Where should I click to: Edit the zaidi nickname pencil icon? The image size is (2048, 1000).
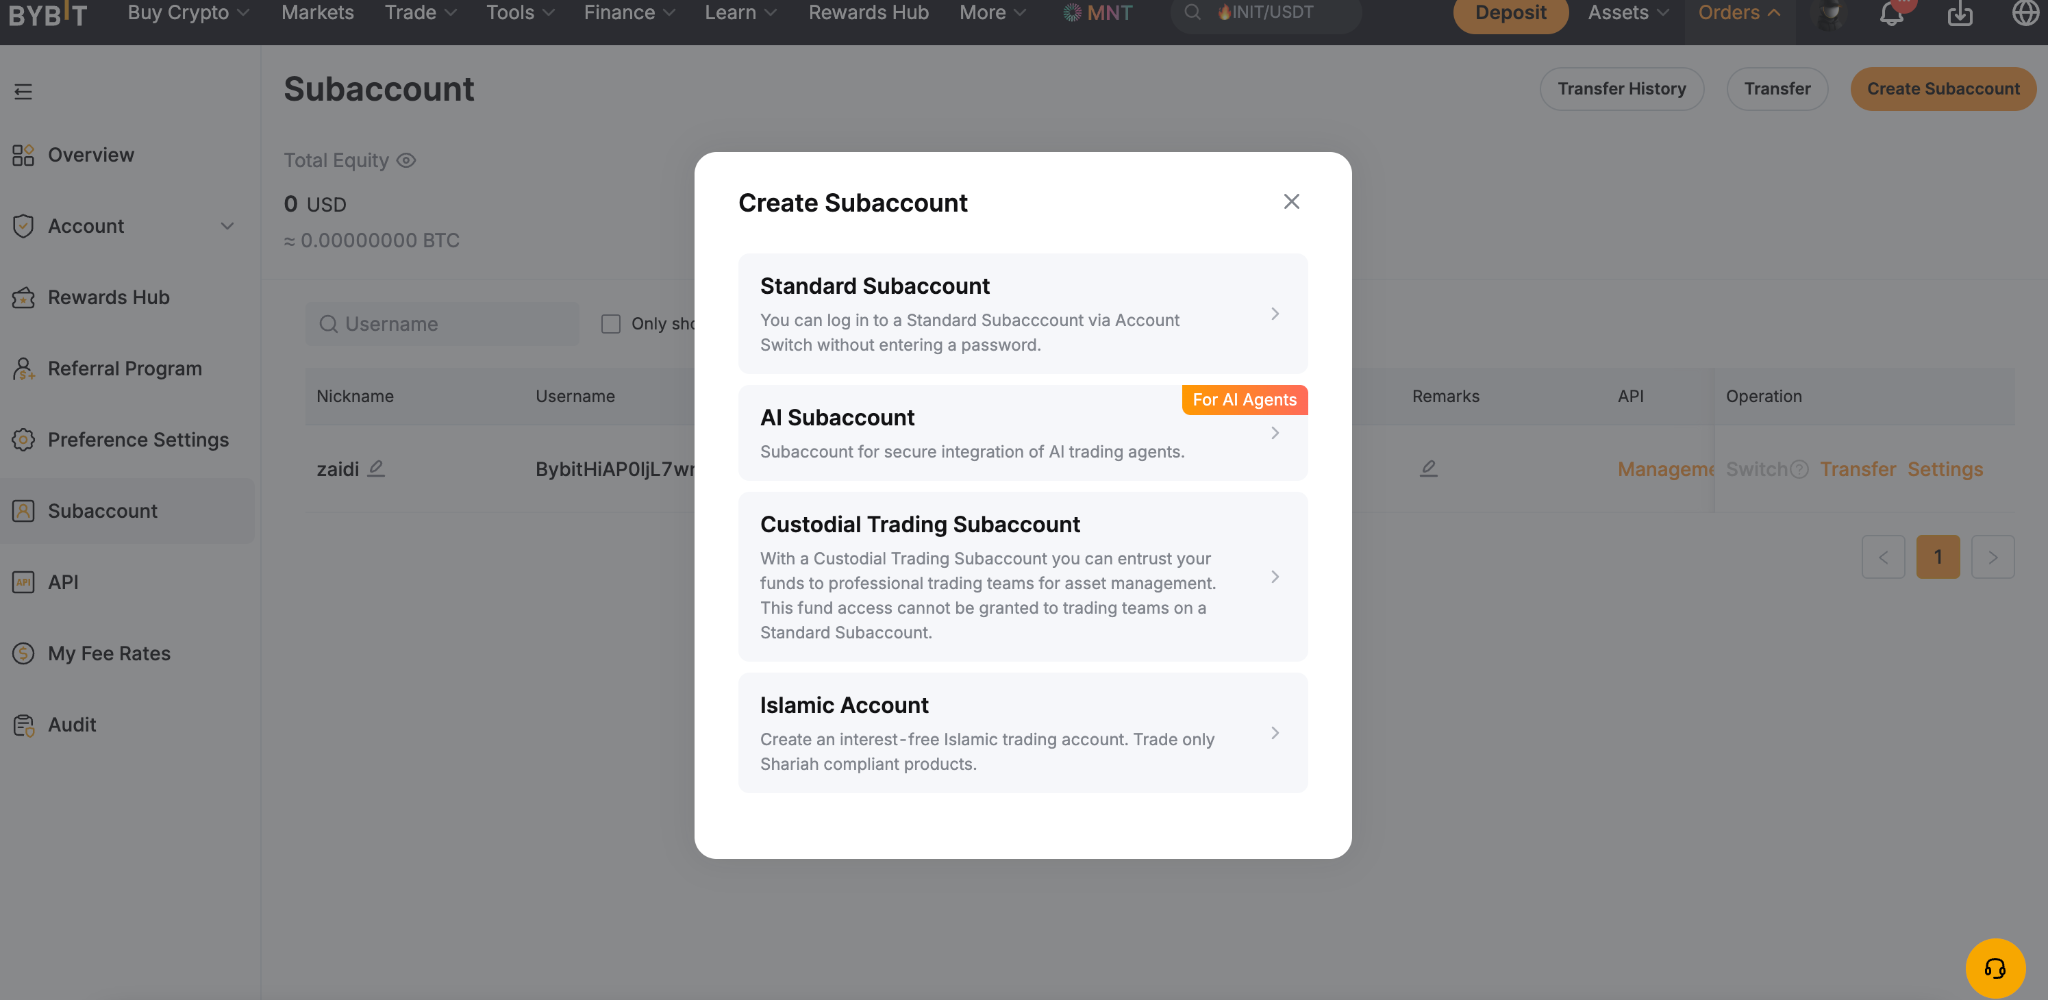[376, 468]
